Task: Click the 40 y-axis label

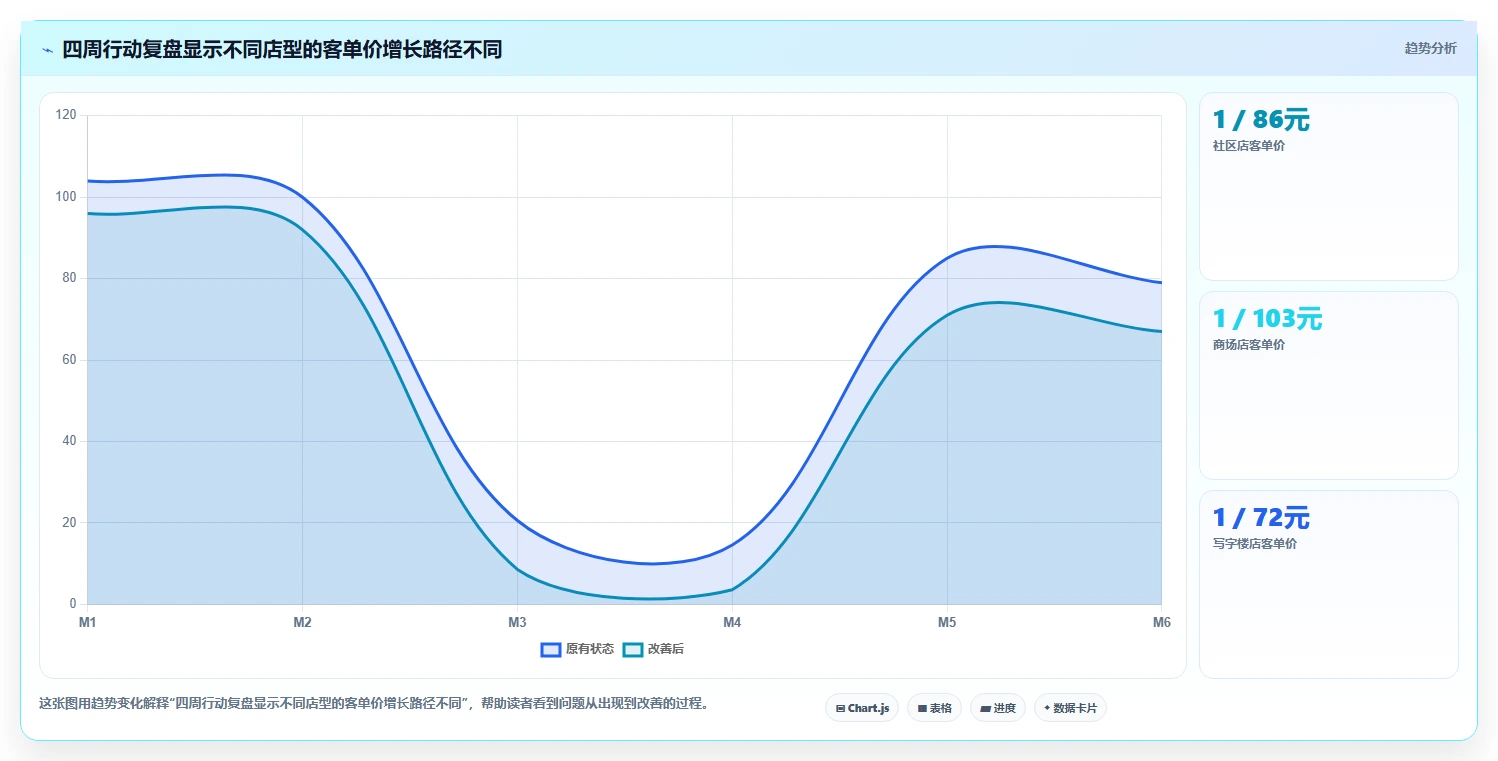Action: pos(70,441)
